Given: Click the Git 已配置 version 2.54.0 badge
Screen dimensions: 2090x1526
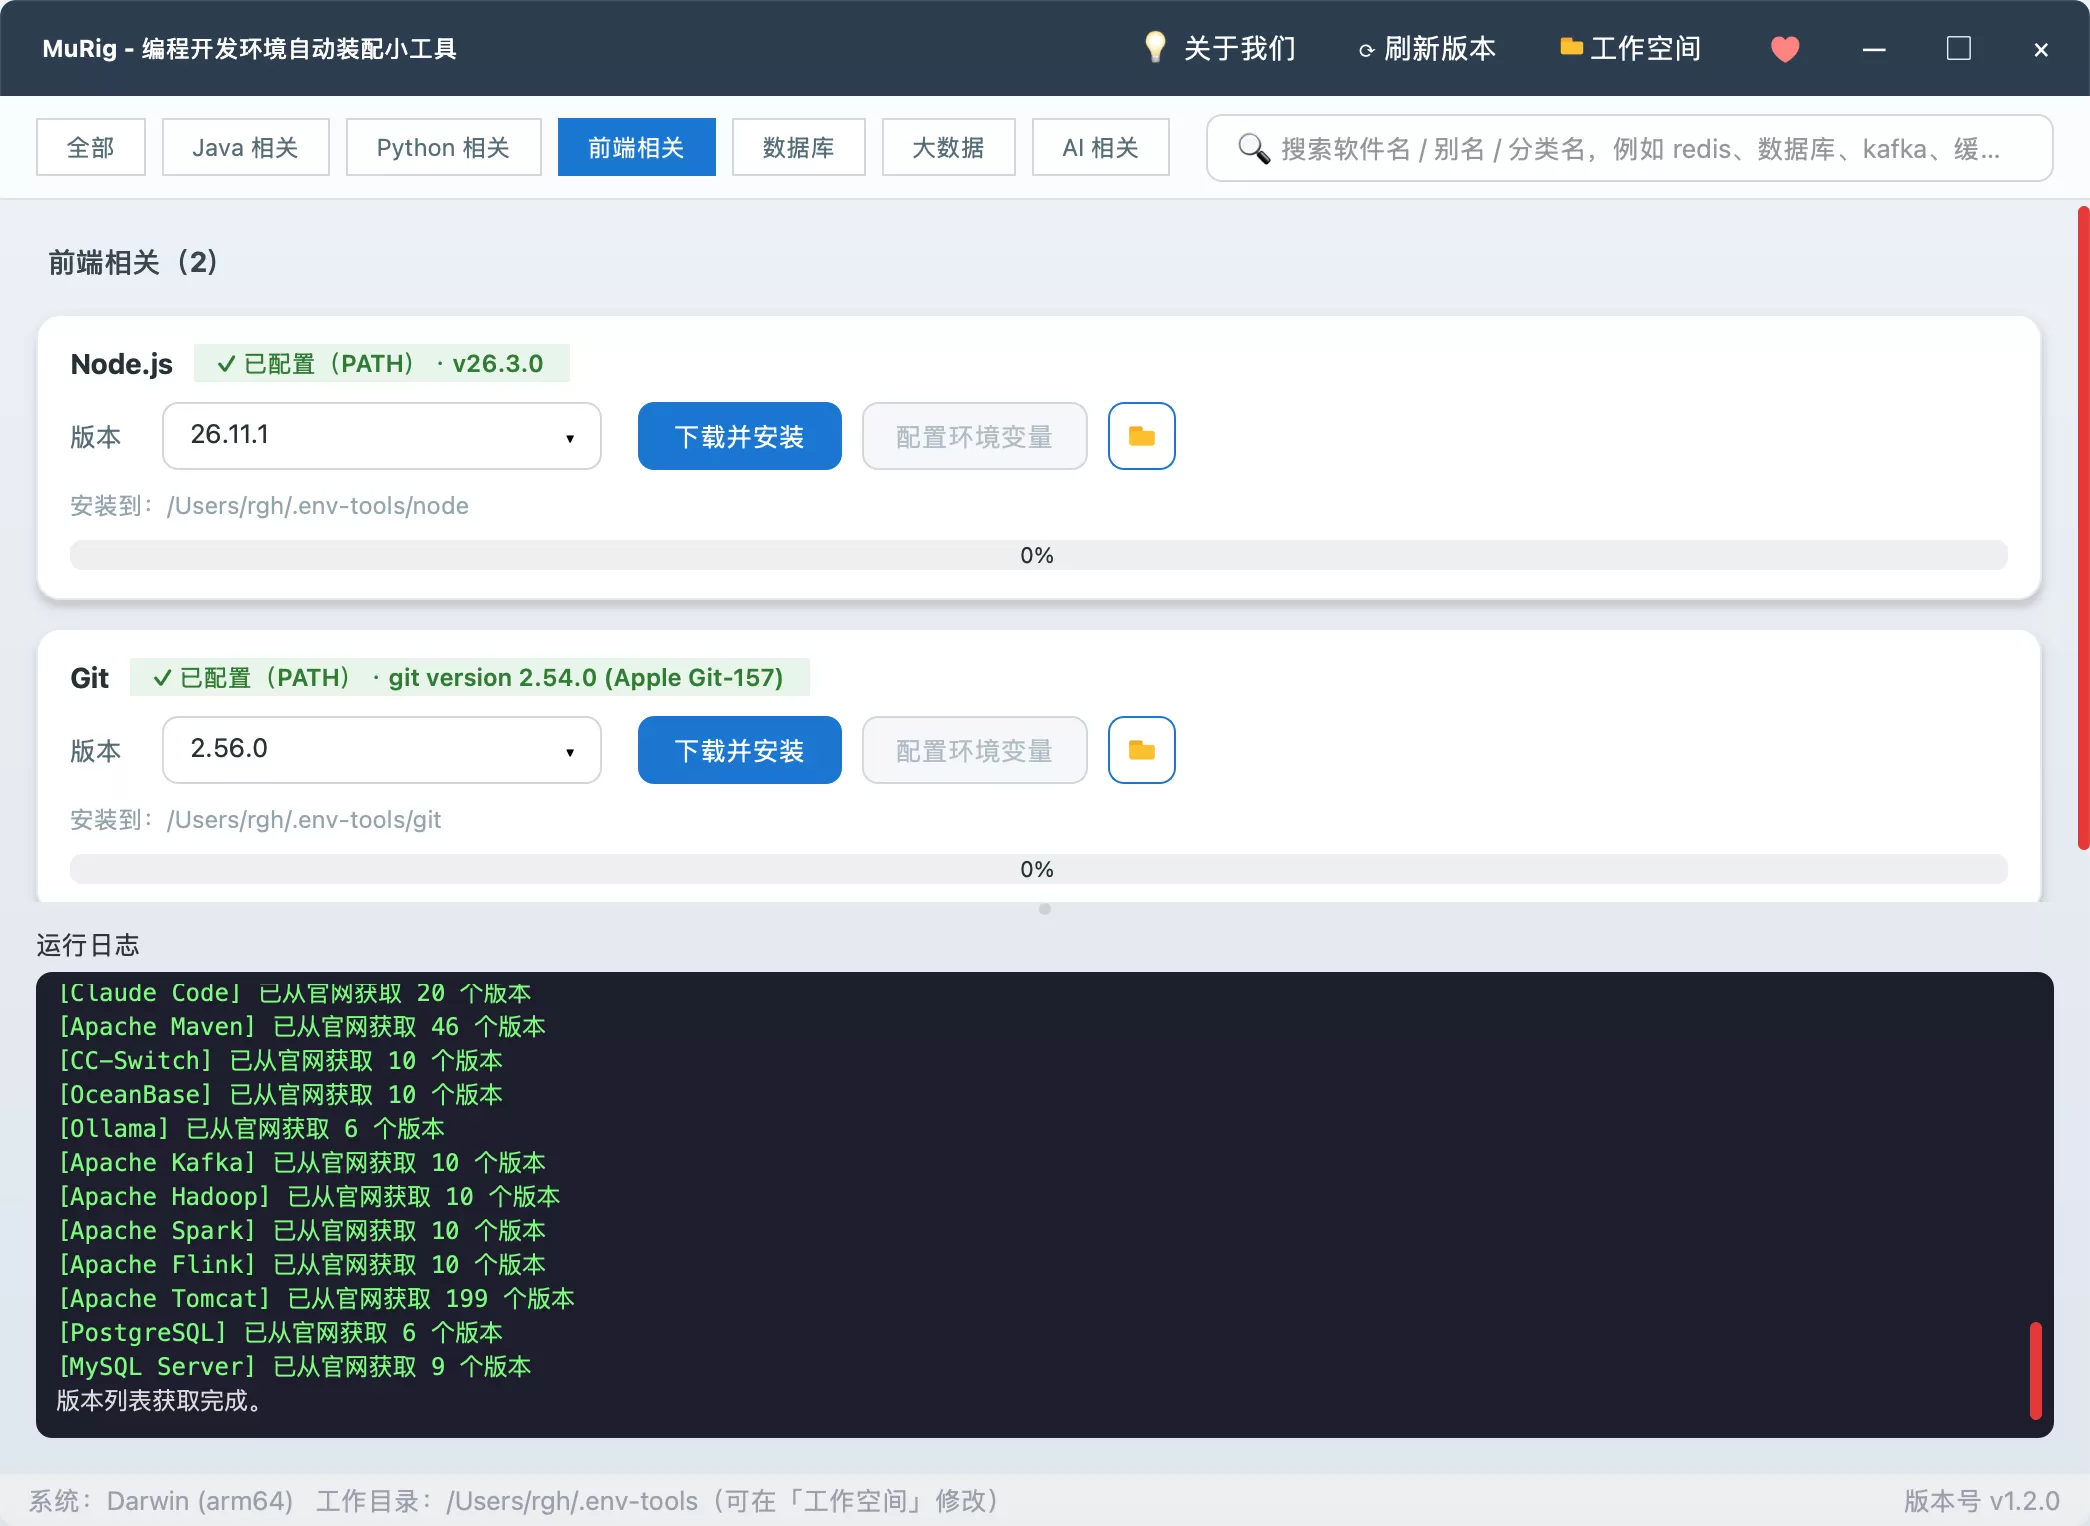Looking at the screenshot, I should pos(469,677).
